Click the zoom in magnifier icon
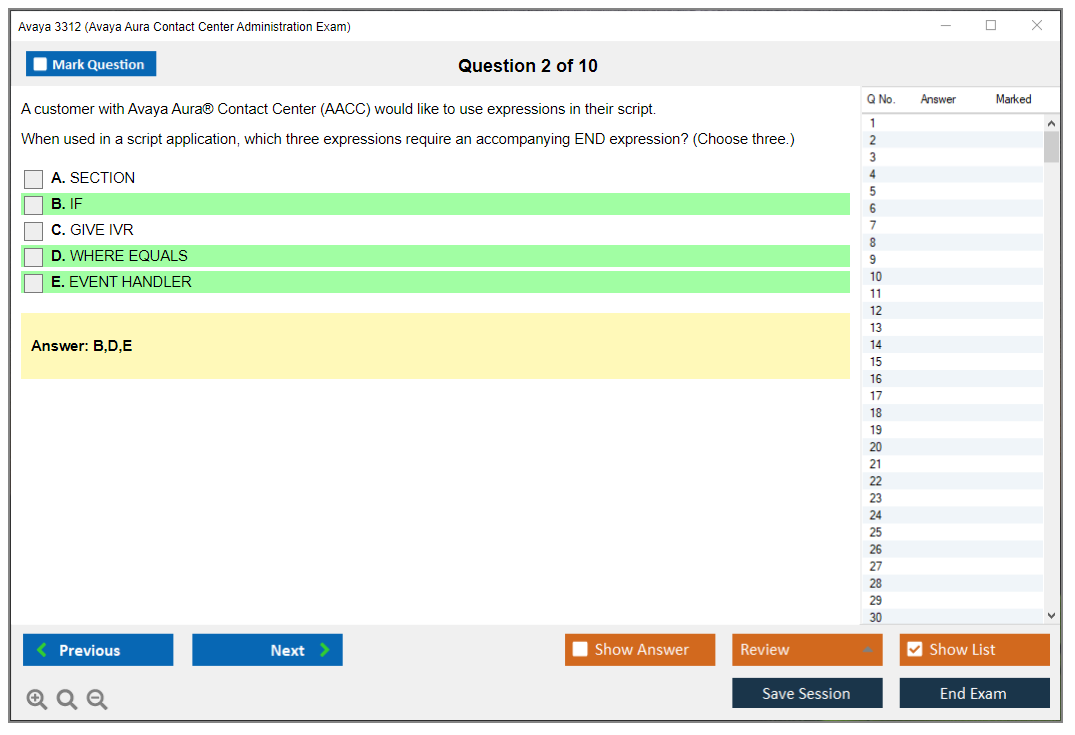The image size is (1075, 735). 37,699
